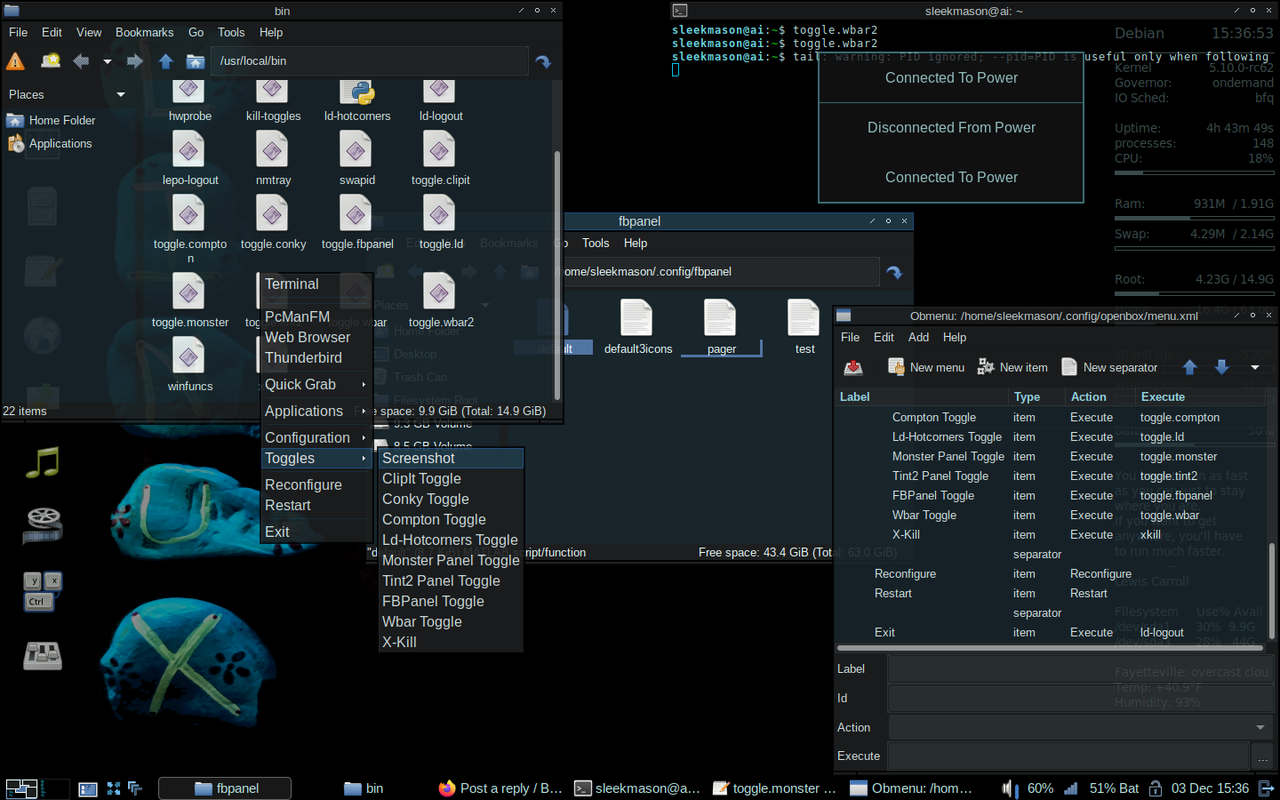Image resolution: width=1280 pixels, height=800 pixels.
Task: Click the show desktop icon in panel
Action: pyautogui.click(x=88, y=788)
